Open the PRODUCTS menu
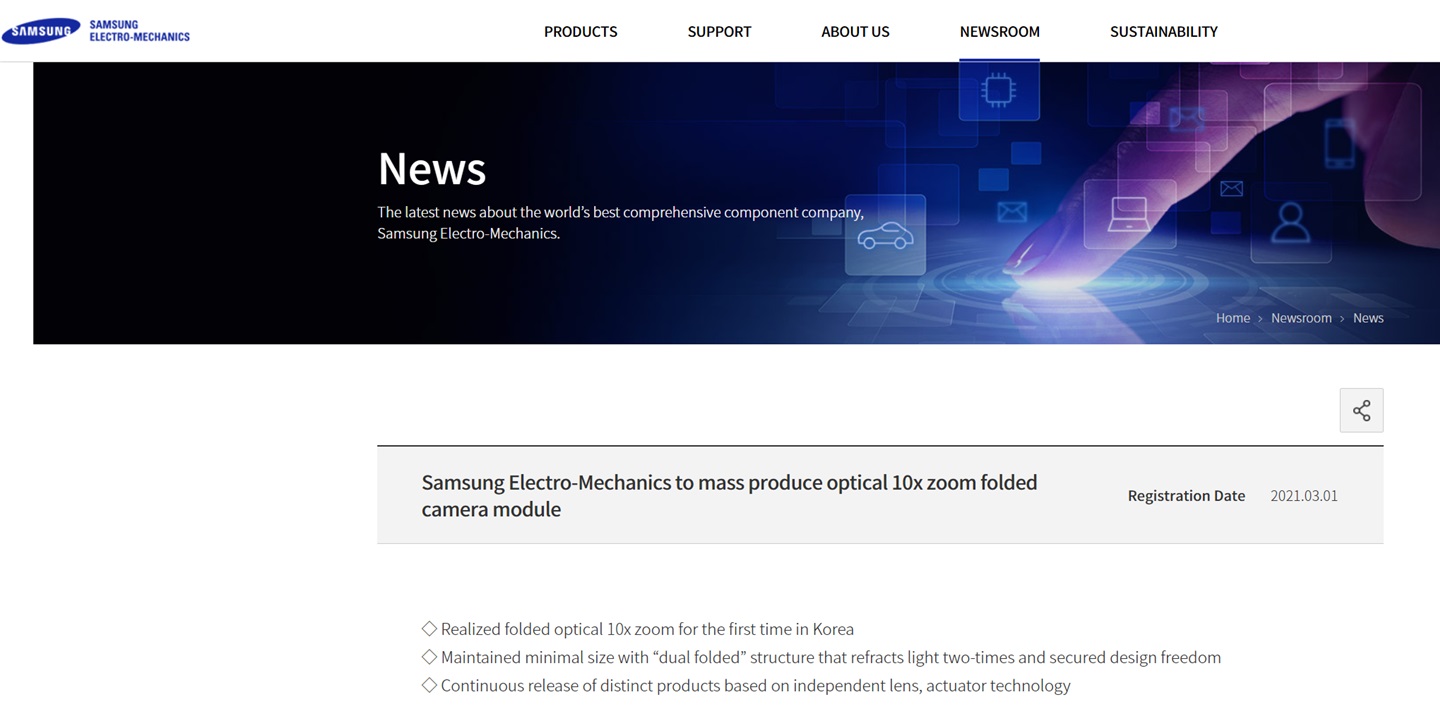 point(580,31)
